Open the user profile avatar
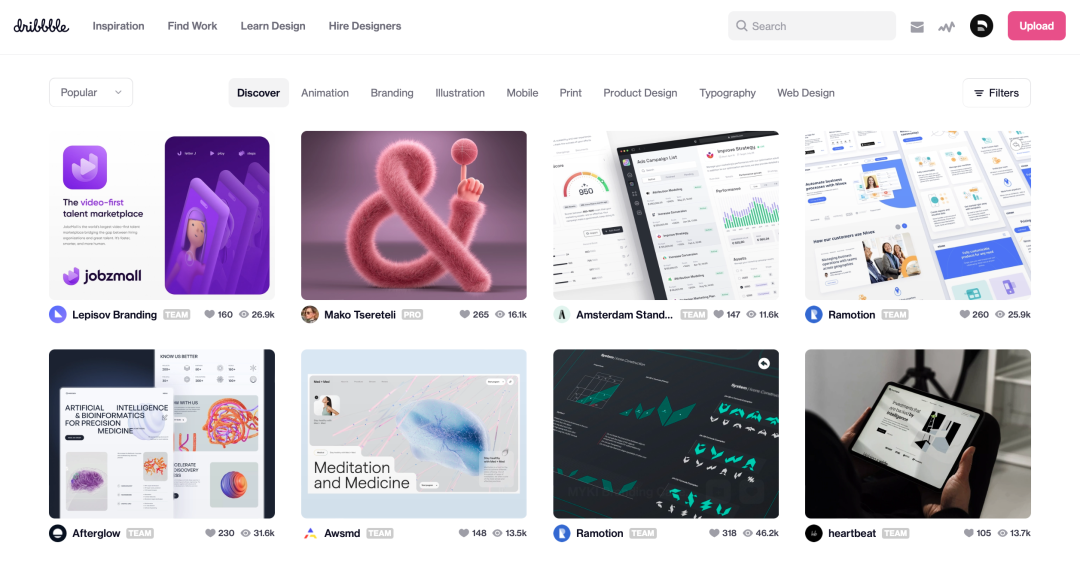Viewport: 1080px width, 564px height. click(x=982, y=26)
